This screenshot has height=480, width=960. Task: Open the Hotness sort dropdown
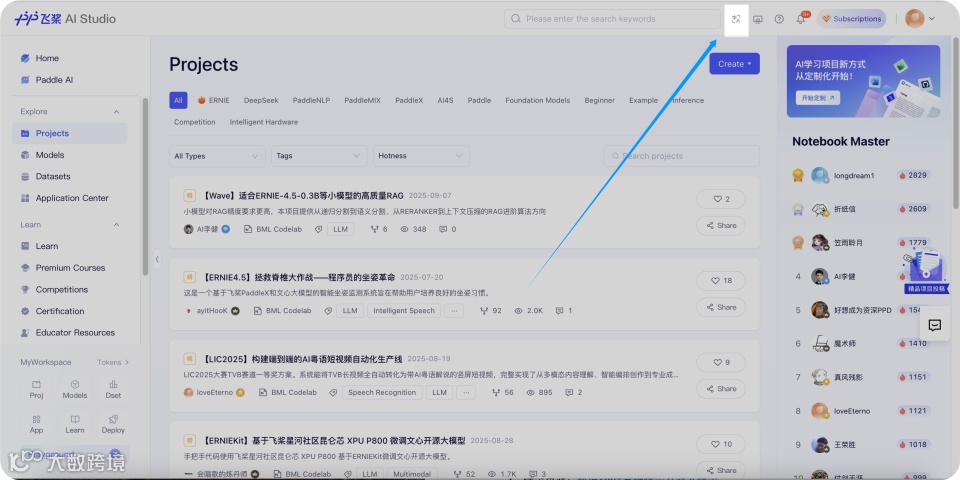(421, 156)
